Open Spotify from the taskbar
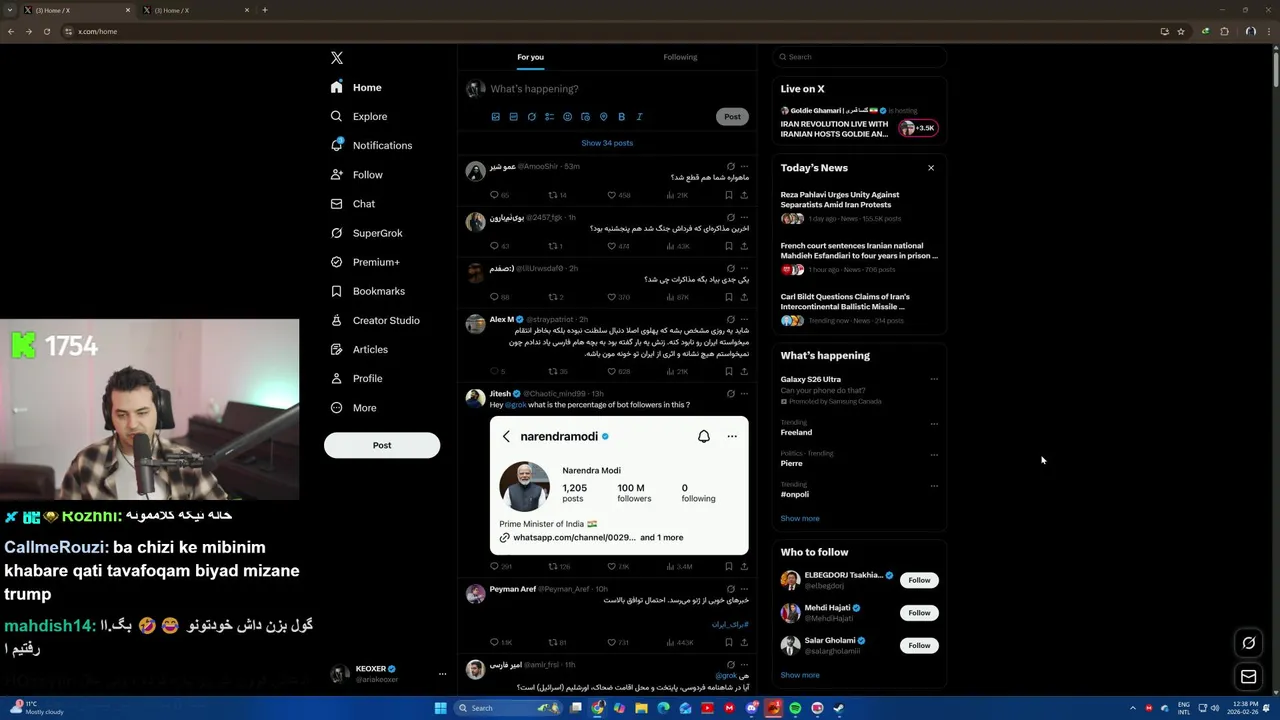The image size is (1280, 720). [x=795, y=708]
